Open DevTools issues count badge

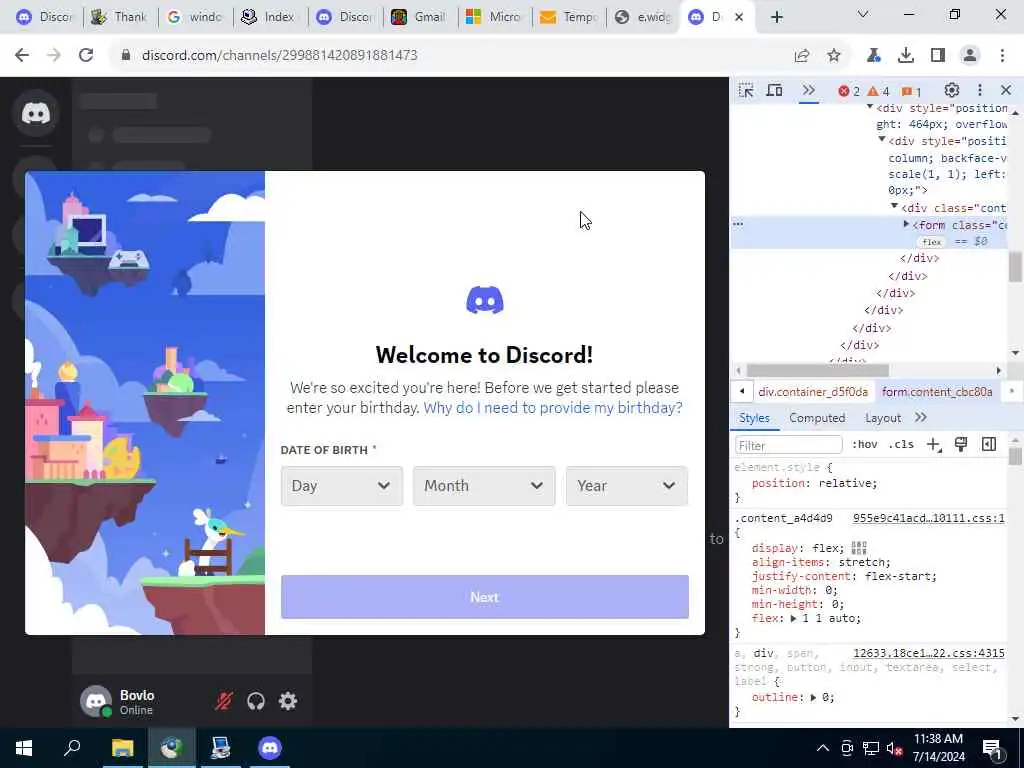click(x=912, y=91)
